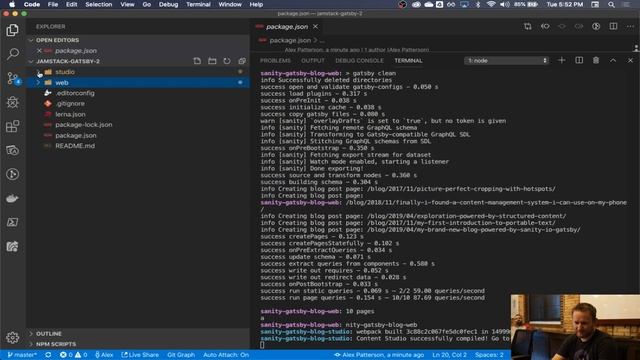640x360 pixels.
Task: Maximize the terminal panel with chevron up
Action: [x=613, y=60]
